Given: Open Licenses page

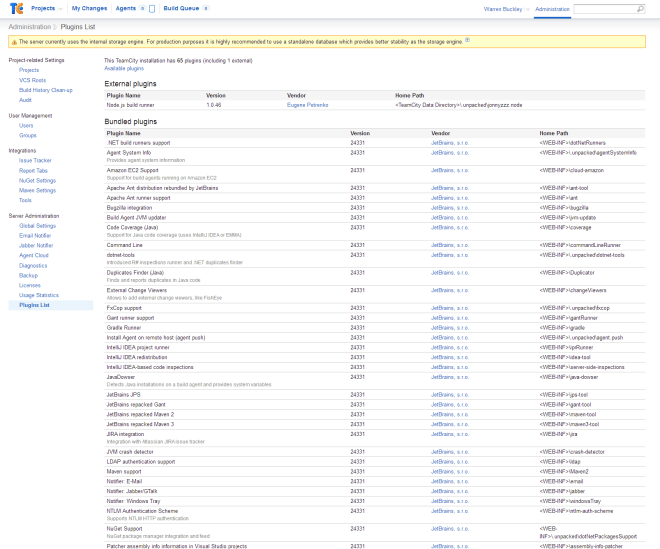Looking at the screenshot, I should coord(30,285).
